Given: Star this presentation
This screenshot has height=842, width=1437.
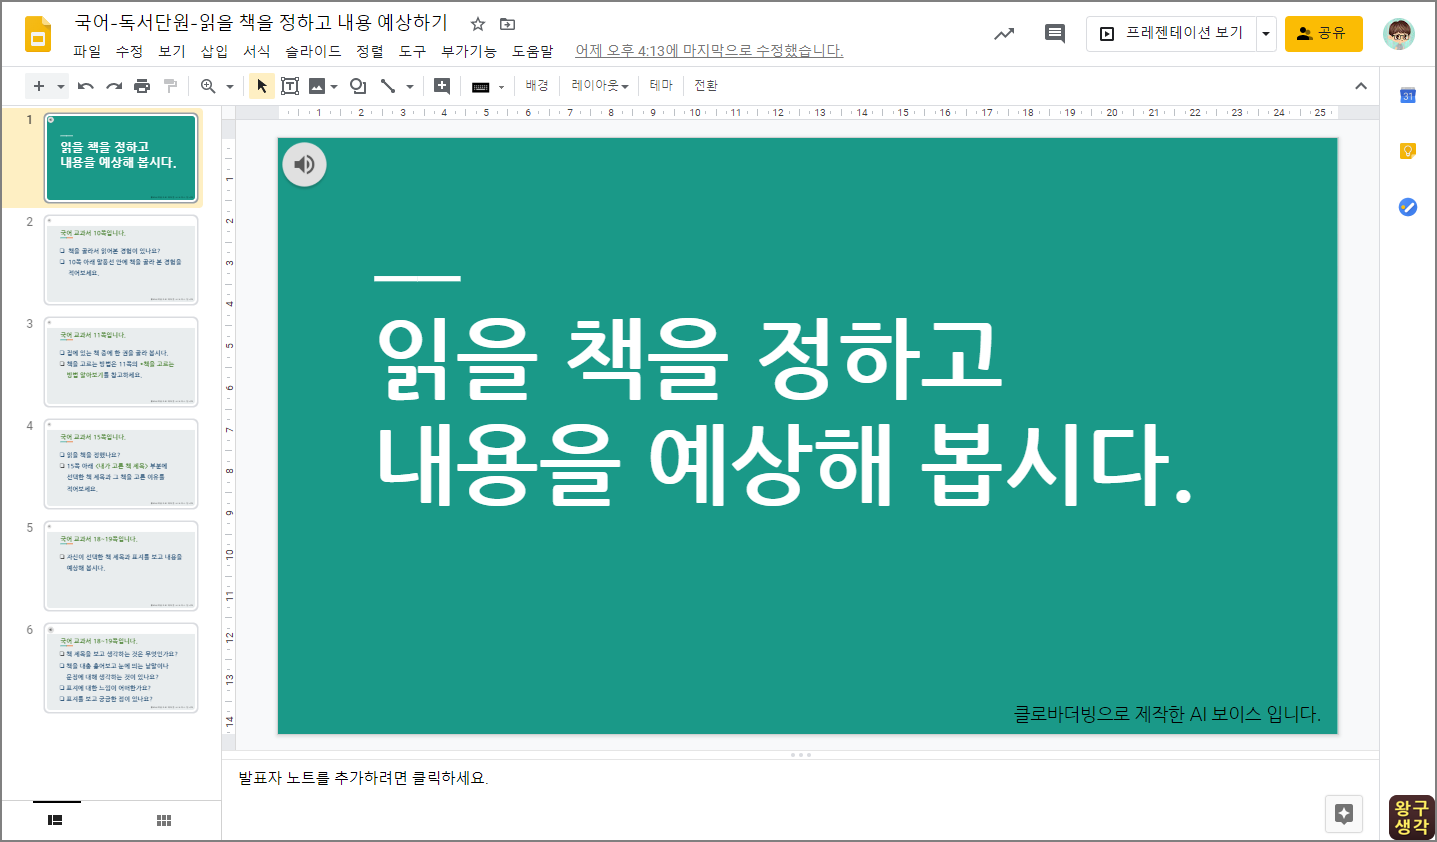Looking at the screenshot, I should 478,24.
